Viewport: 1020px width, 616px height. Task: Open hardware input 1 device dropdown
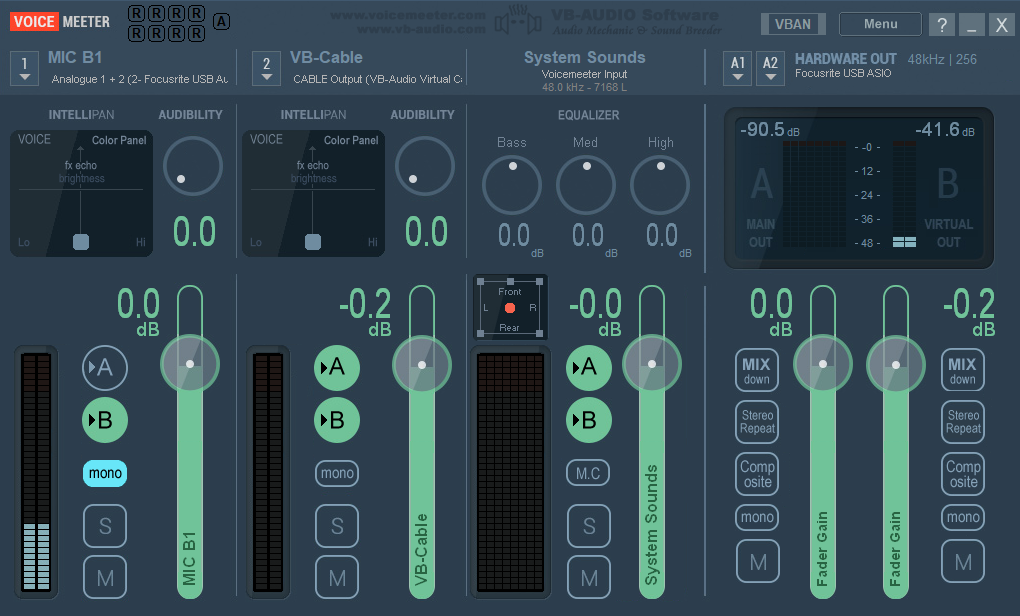25,68
